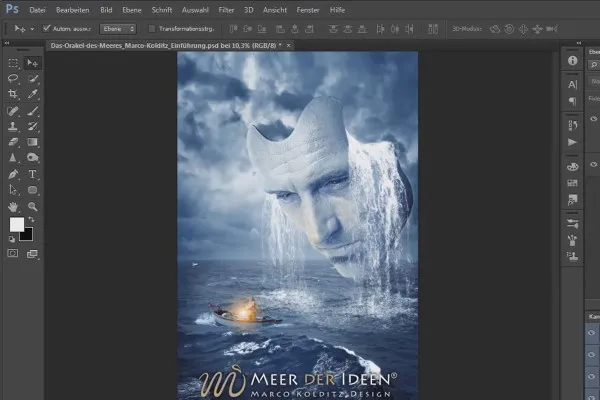The width and height of the screenshot is (600, 400).
Task: Click the Photoshop Ps logo
Action: click(x=12, y=9)
